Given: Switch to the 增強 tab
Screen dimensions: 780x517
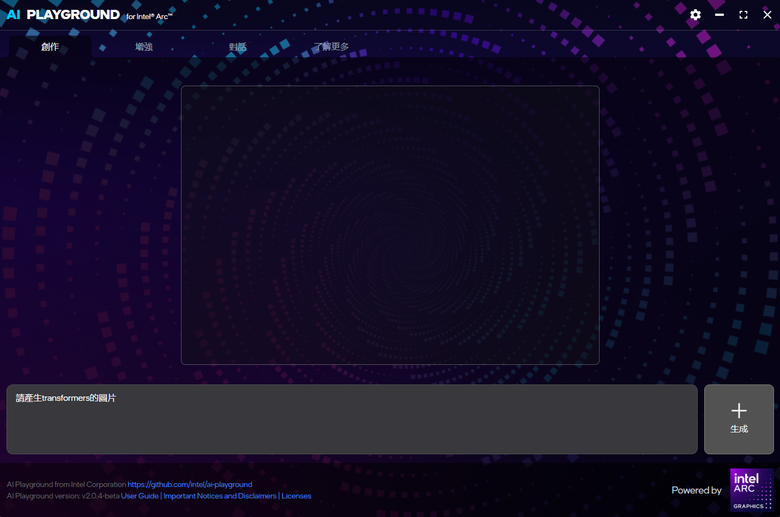Looking at the screenshot, I should pos(144,47).
